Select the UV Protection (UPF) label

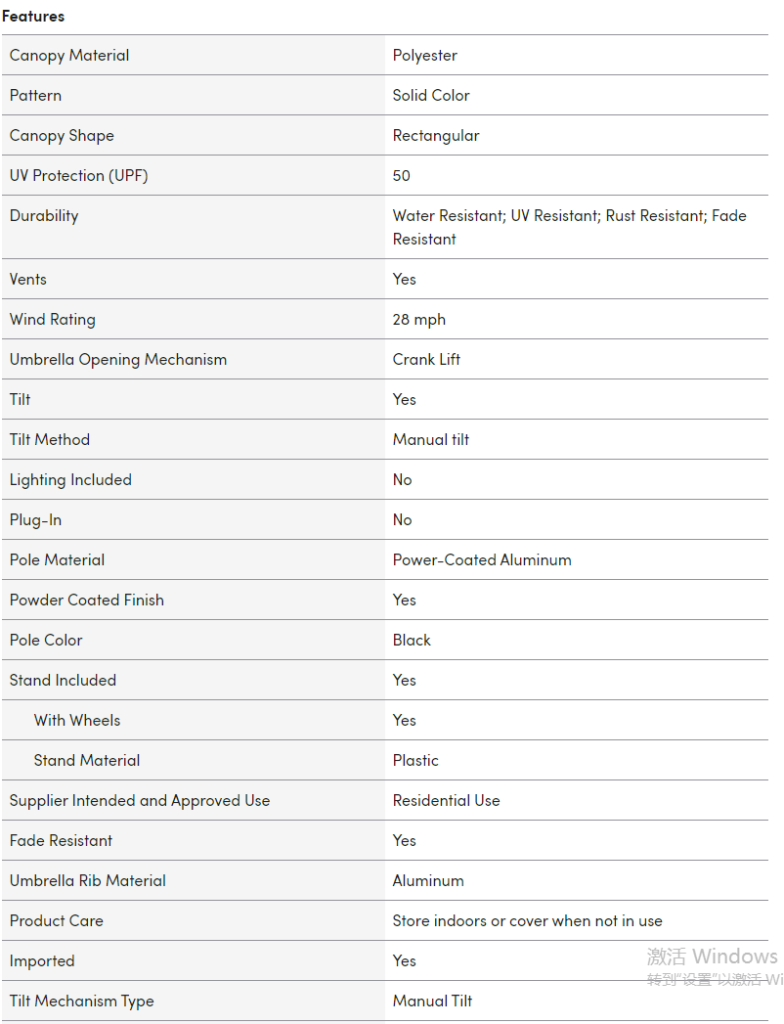tap(79, 175)
